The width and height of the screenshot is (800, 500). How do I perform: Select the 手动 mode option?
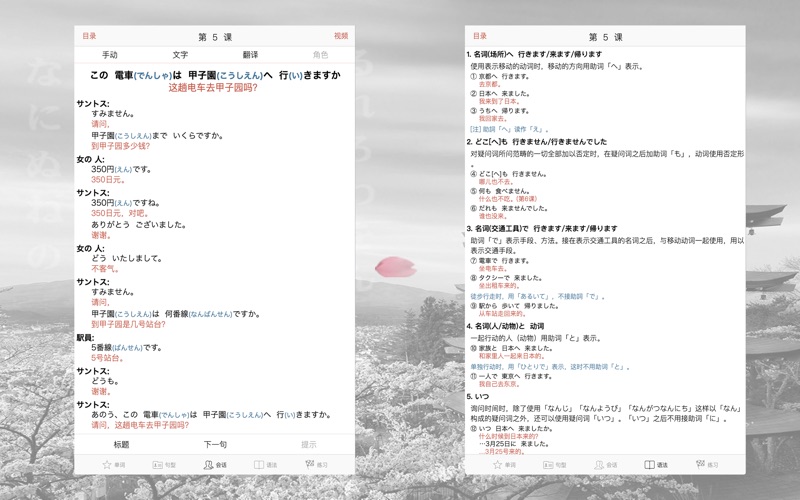(x=110, y=55)
